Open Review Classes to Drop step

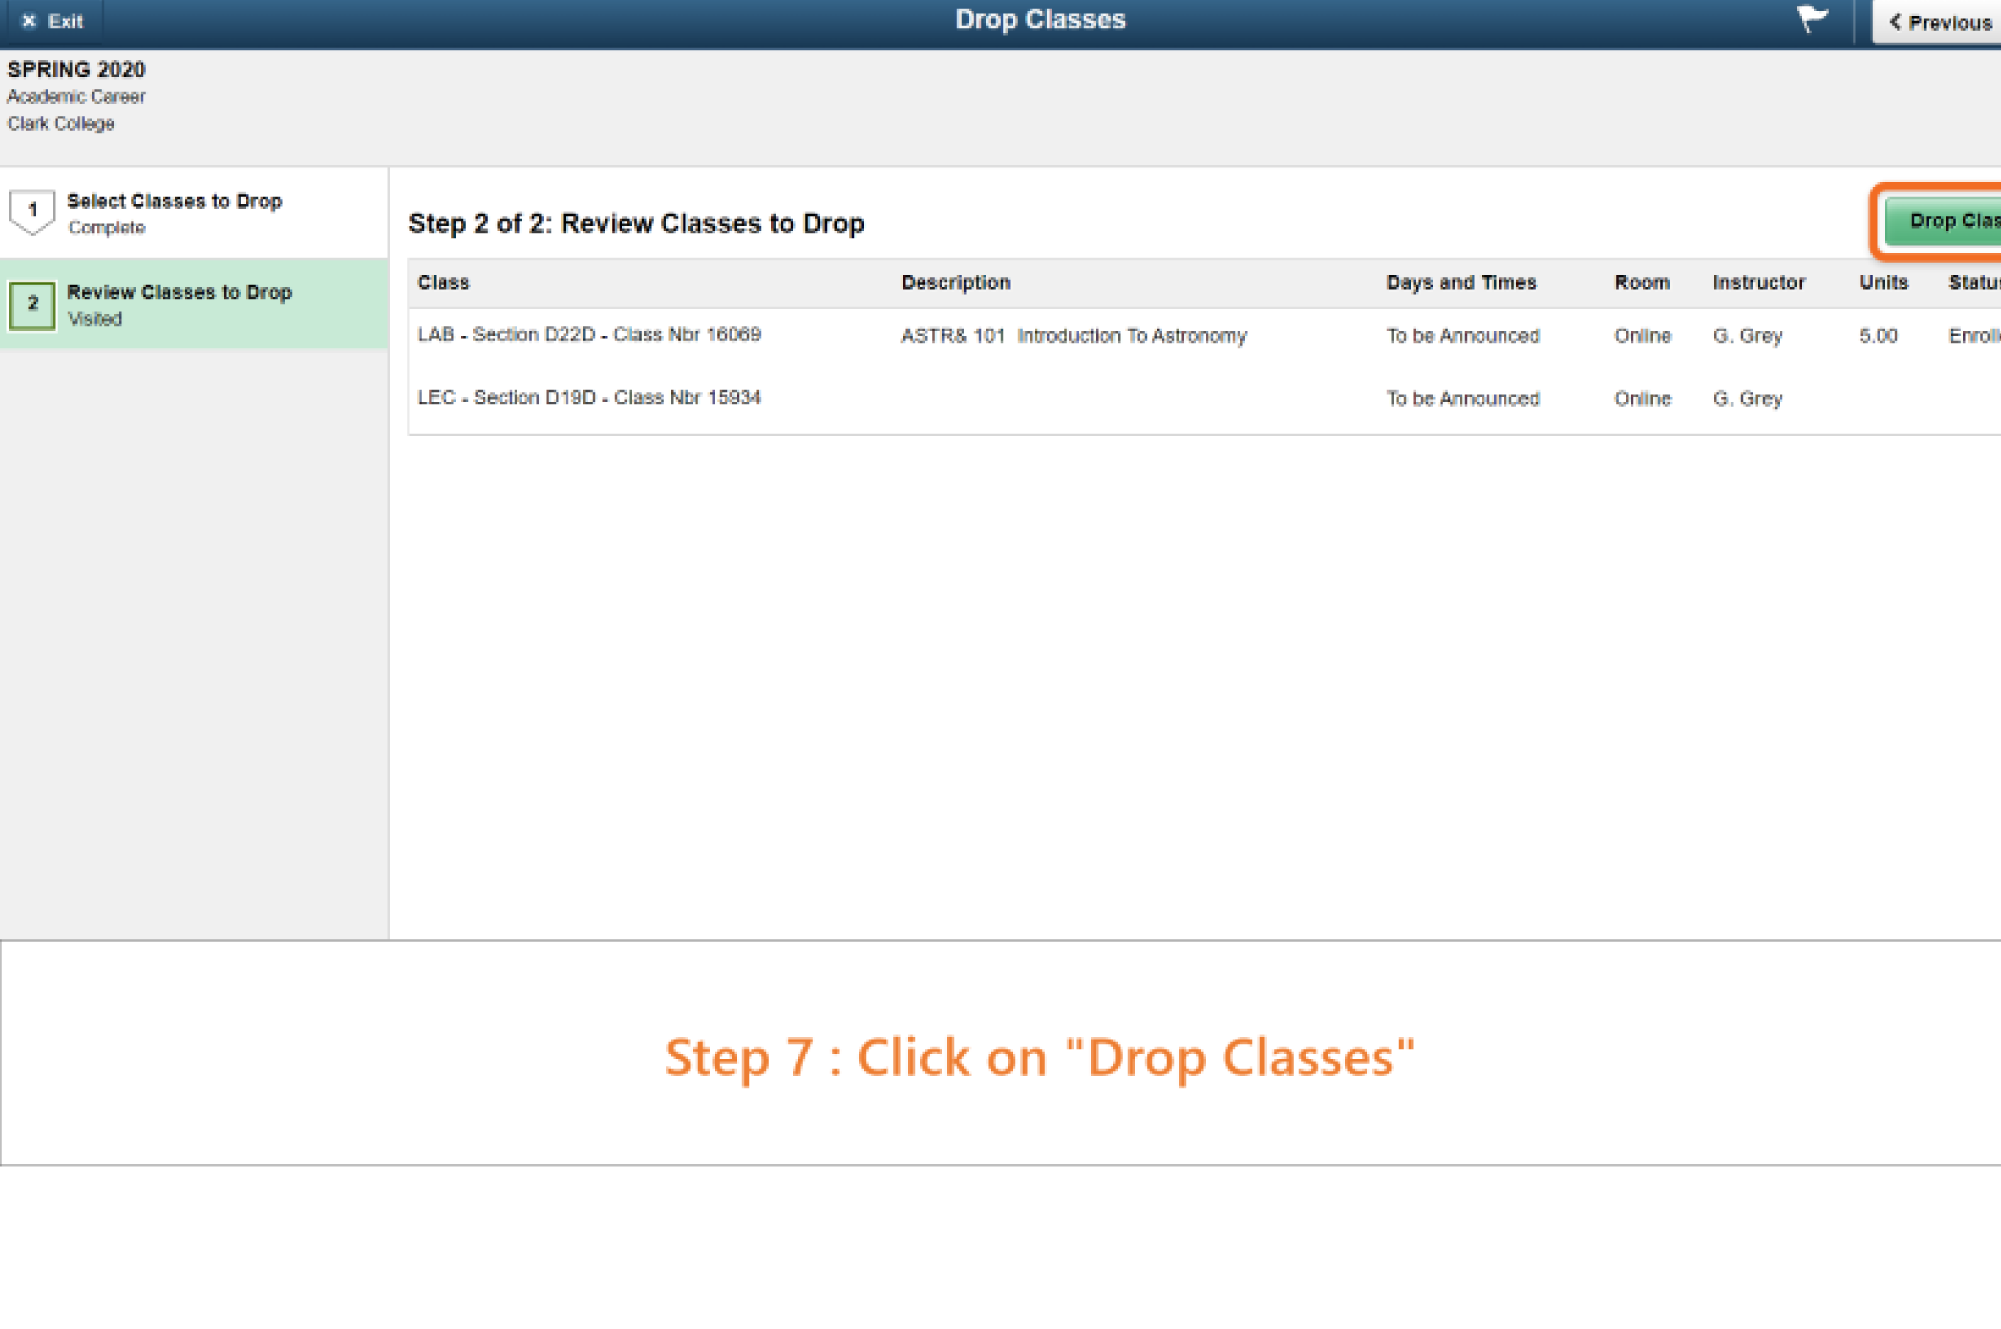click(179, 293)
